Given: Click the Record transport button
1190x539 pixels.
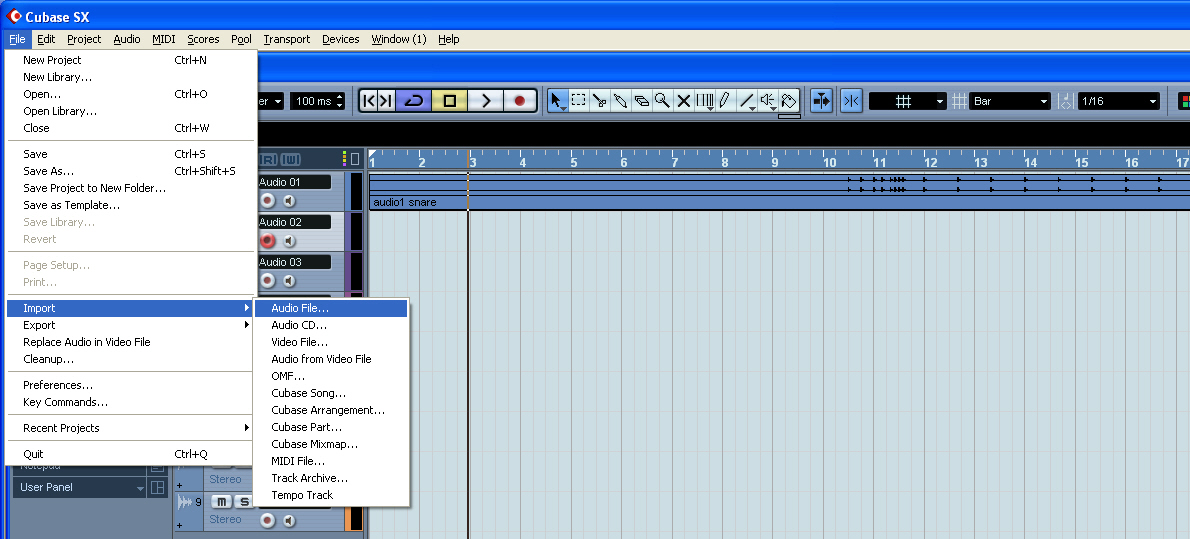Looking at the screenshot, I should tap(520, 101).
